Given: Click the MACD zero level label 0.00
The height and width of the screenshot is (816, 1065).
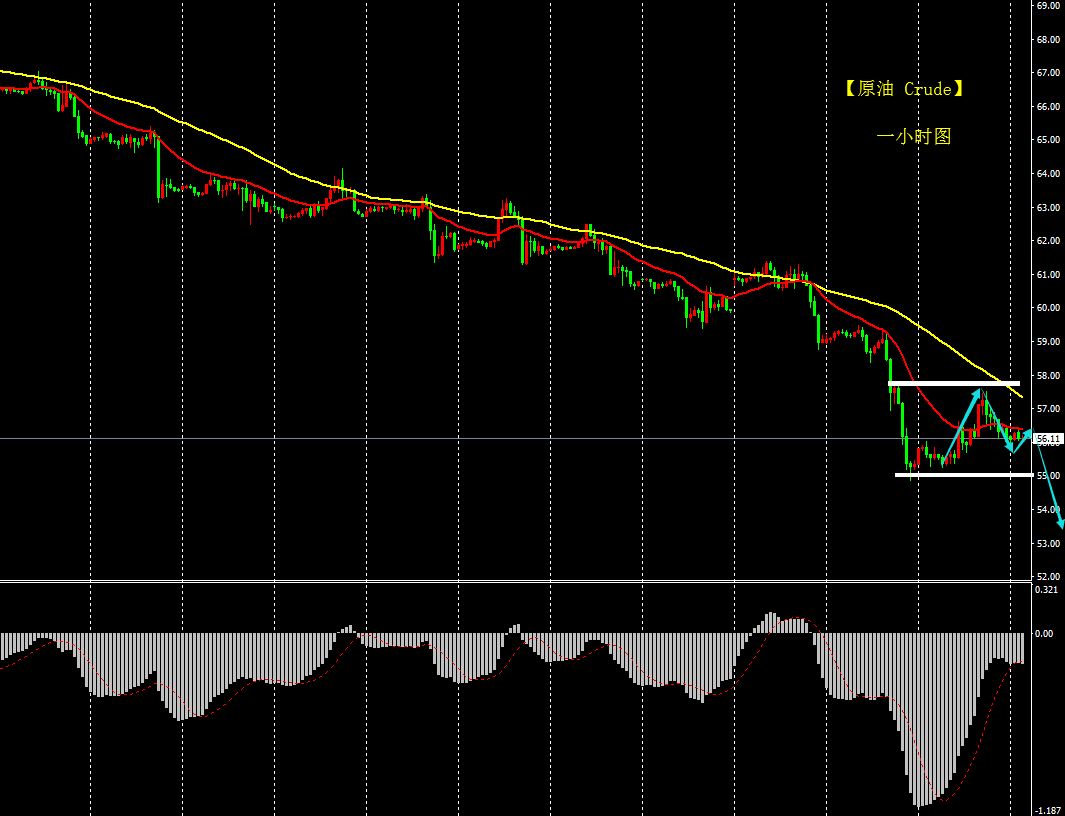Looking at the screenshot, I should [x=1044, y=634].
